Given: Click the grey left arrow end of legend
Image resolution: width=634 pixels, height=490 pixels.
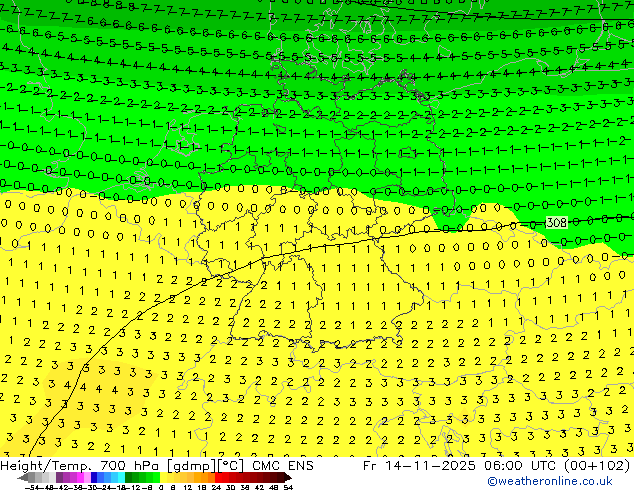Looking at the screenshot, I should [x=23, y=478].
